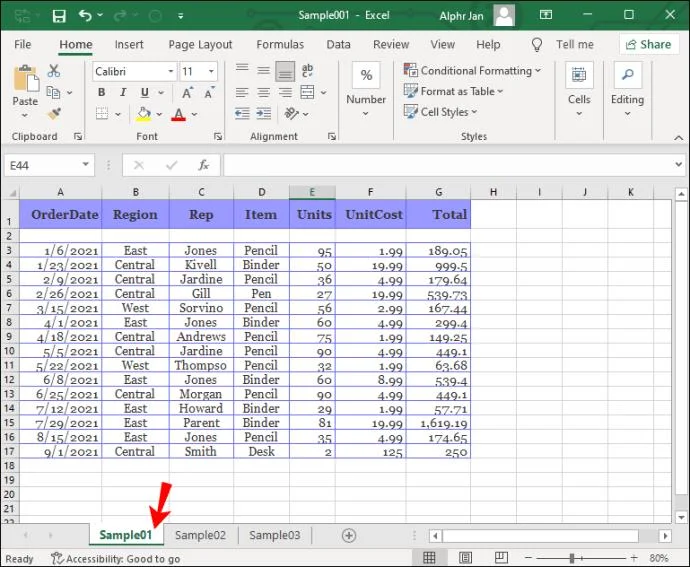Viewport: 690px width, 567px height.
Task: Toggle Align Left
Action: click(x=242, y=92)
